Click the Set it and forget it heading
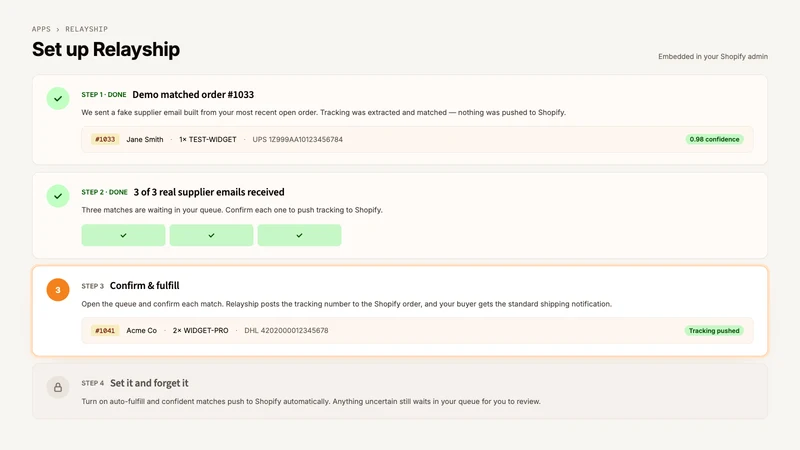The image size is (800, 450). click(x=149, y=383)
